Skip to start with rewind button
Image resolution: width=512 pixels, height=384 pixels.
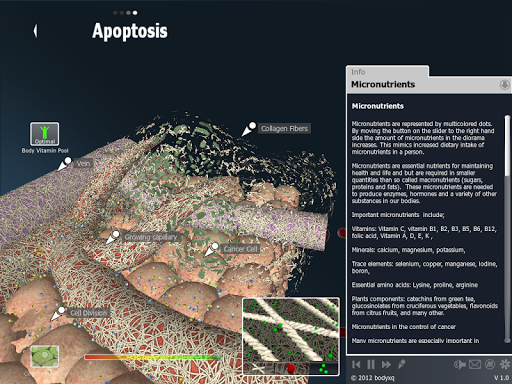356,364
